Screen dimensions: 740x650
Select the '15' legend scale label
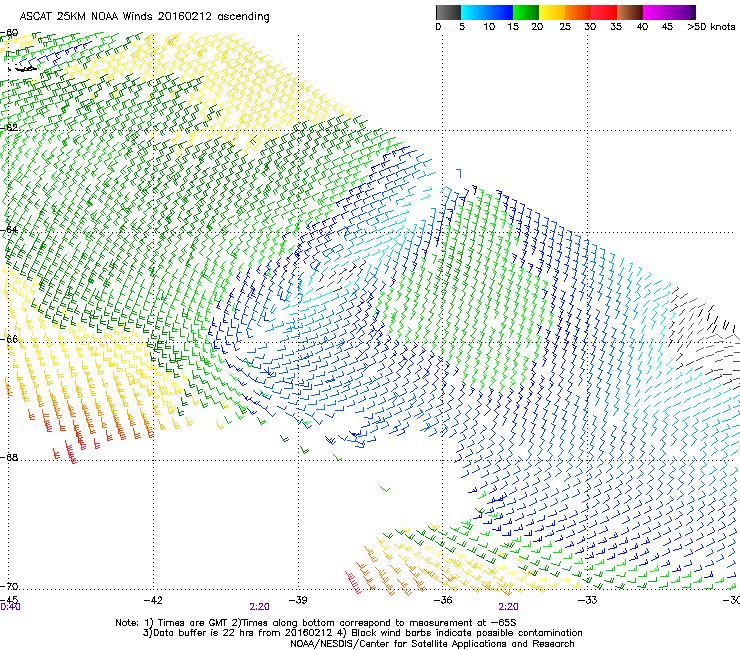pos(513,26)
